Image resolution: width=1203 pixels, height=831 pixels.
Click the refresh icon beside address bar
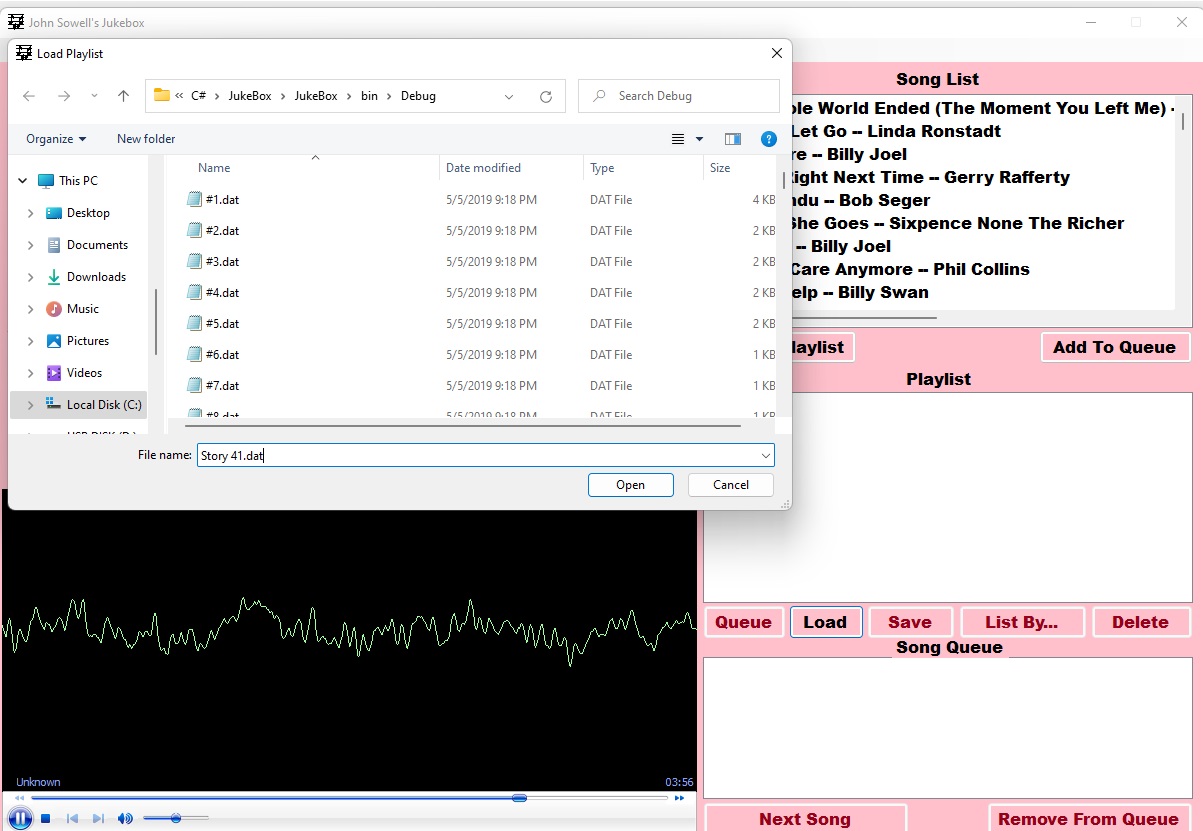click(x=545, y=97)
